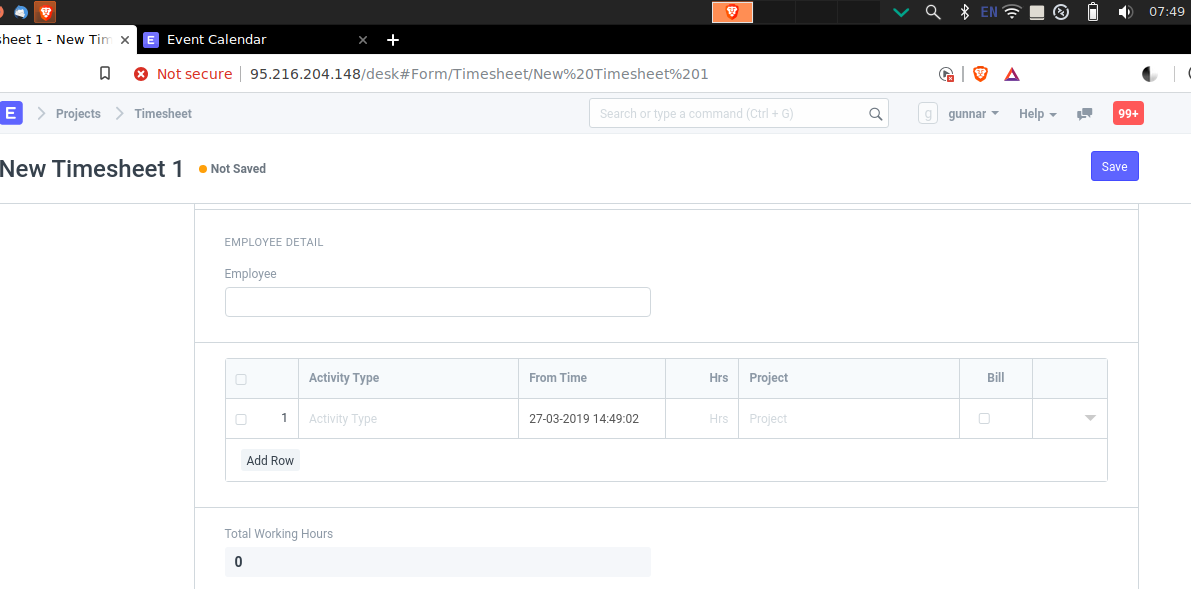Click the 07:49 clock in top panel
Viewport: 1191px width, 589px height.
[x=1167, y=11]
